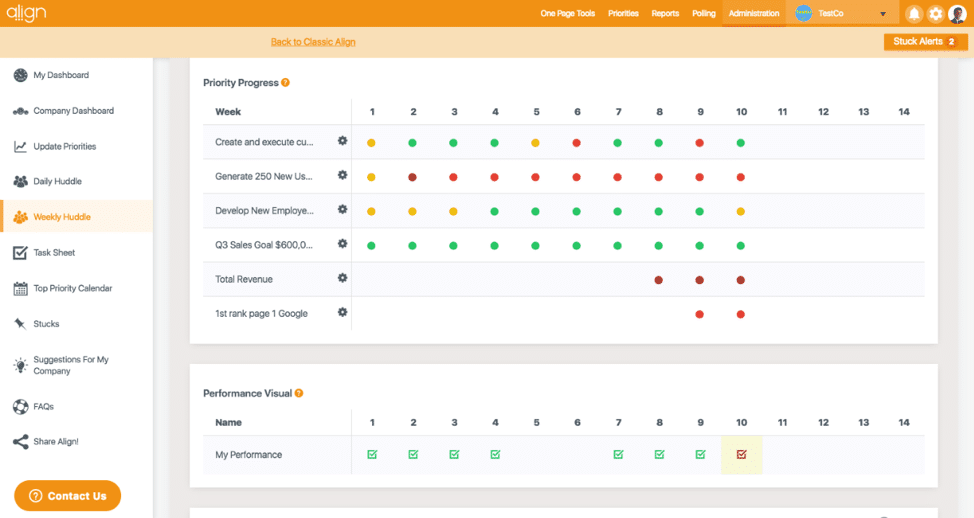Click the Q3 Sales Goal priority name
The height and width of the screenshot is (518, 974).
(264, 245)
